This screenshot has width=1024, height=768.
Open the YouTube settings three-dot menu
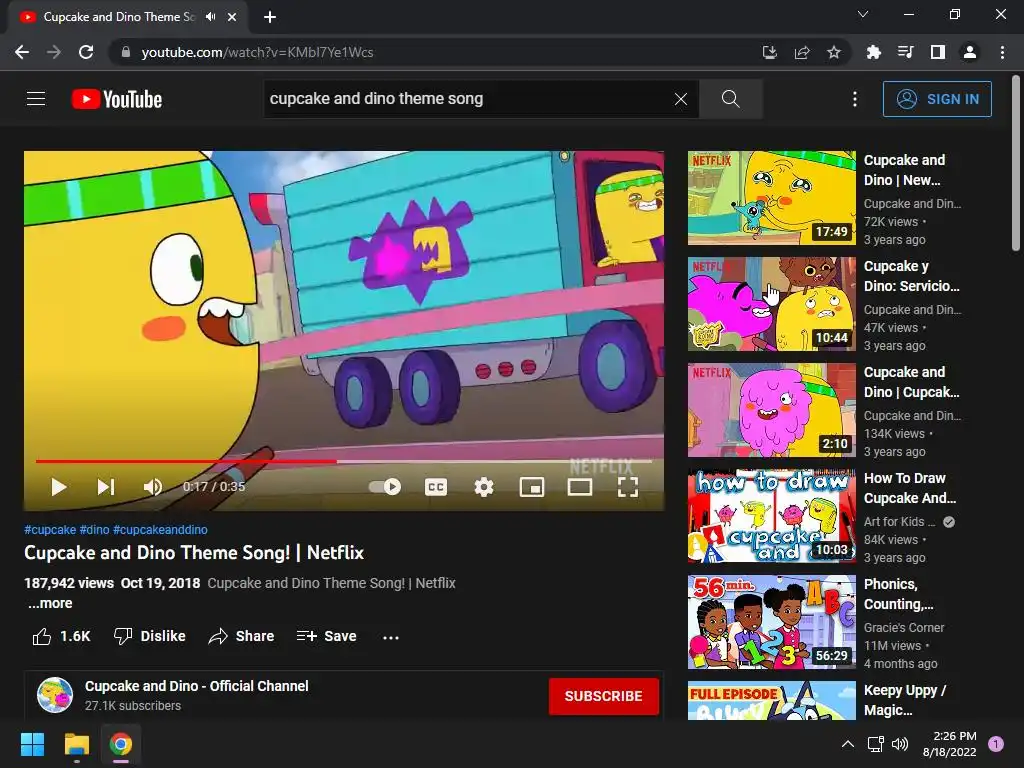(x=855, y=99)
